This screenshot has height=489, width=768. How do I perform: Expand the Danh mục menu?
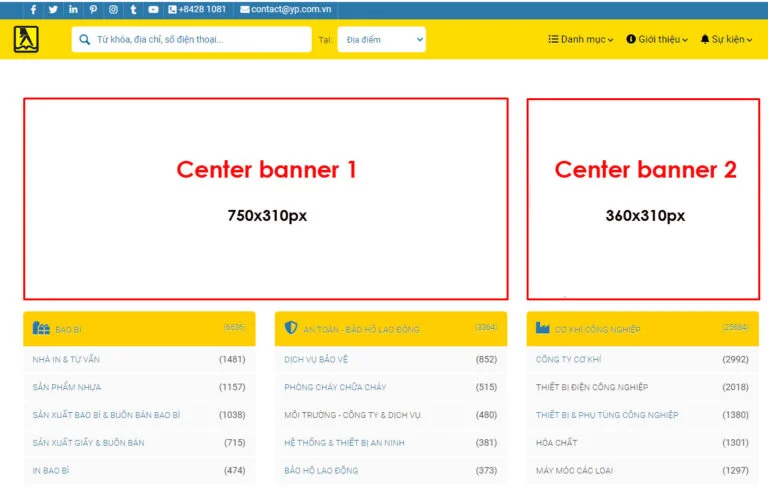pyautogui.click(x=581, y=40)
